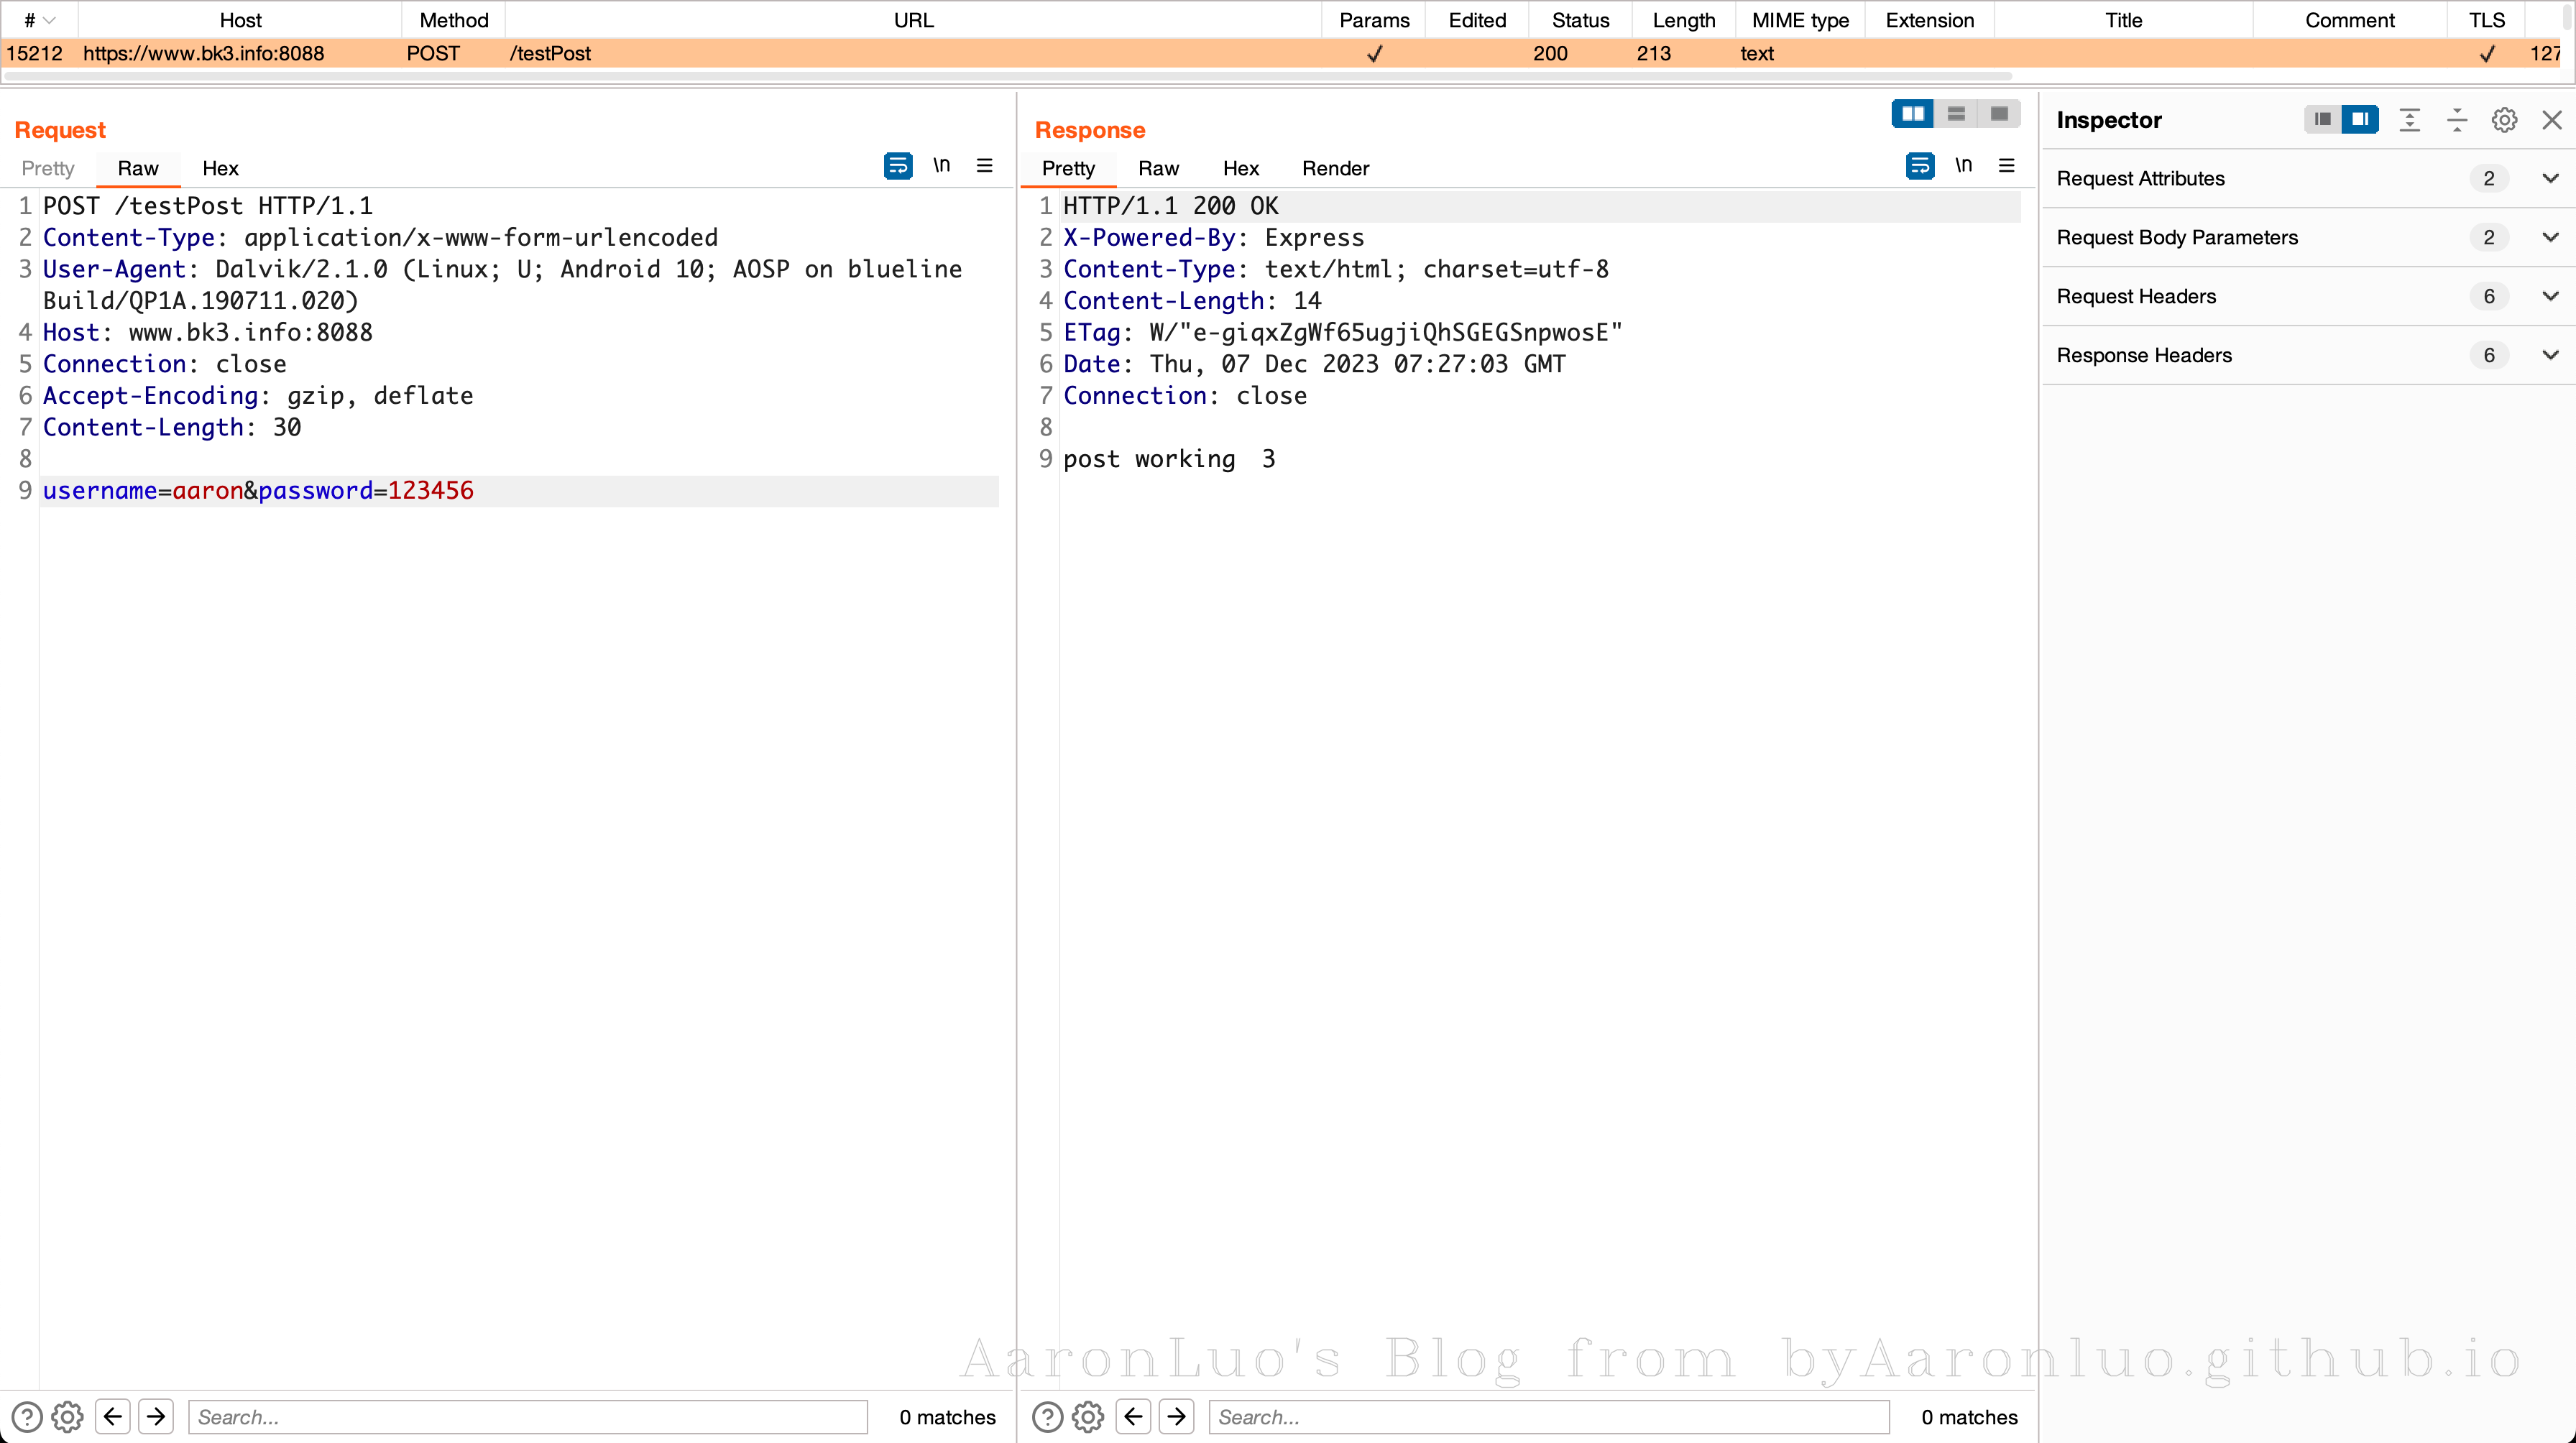Switch to side-by-side layout icon
Screen dimensions: 2576x1443
[1912, 114]
